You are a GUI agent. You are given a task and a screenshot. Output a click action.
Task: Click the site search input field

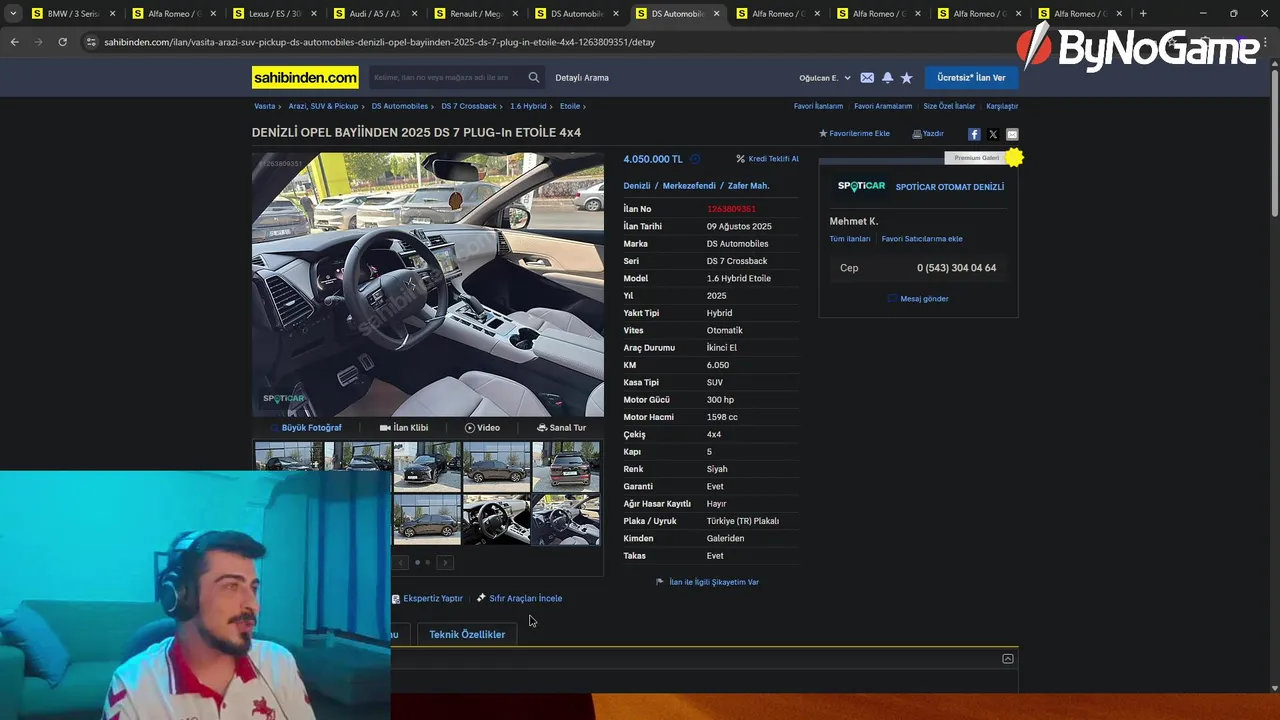point(445,77)
